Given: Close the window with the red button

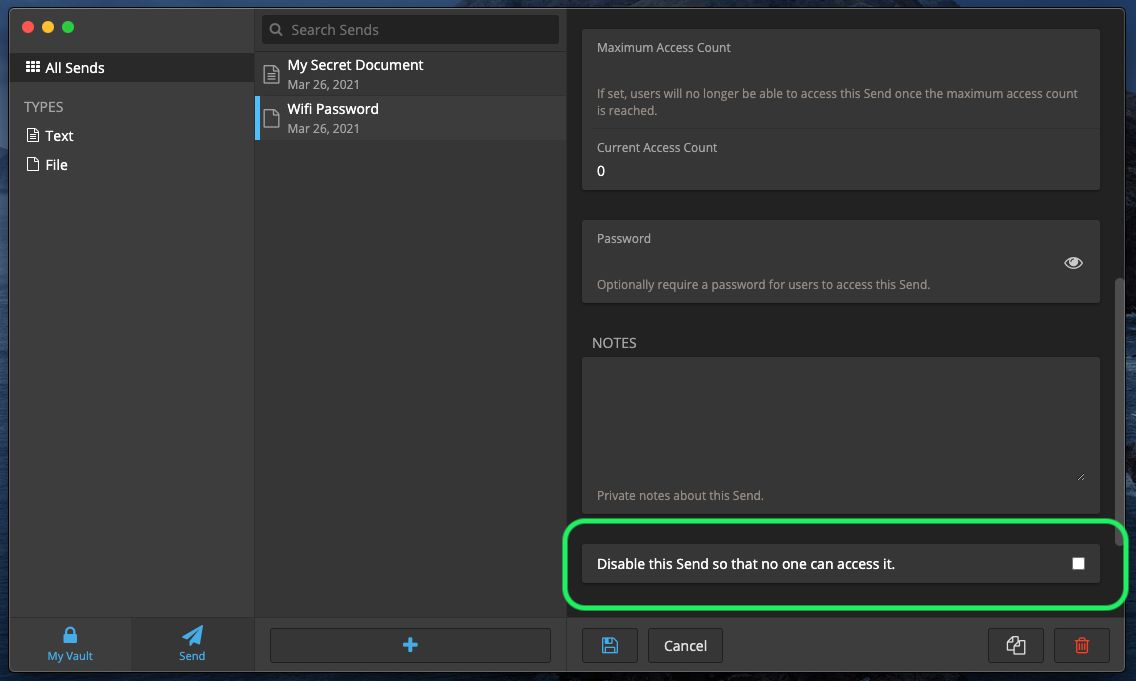Looking at the screenshot, I should [28, 27].
